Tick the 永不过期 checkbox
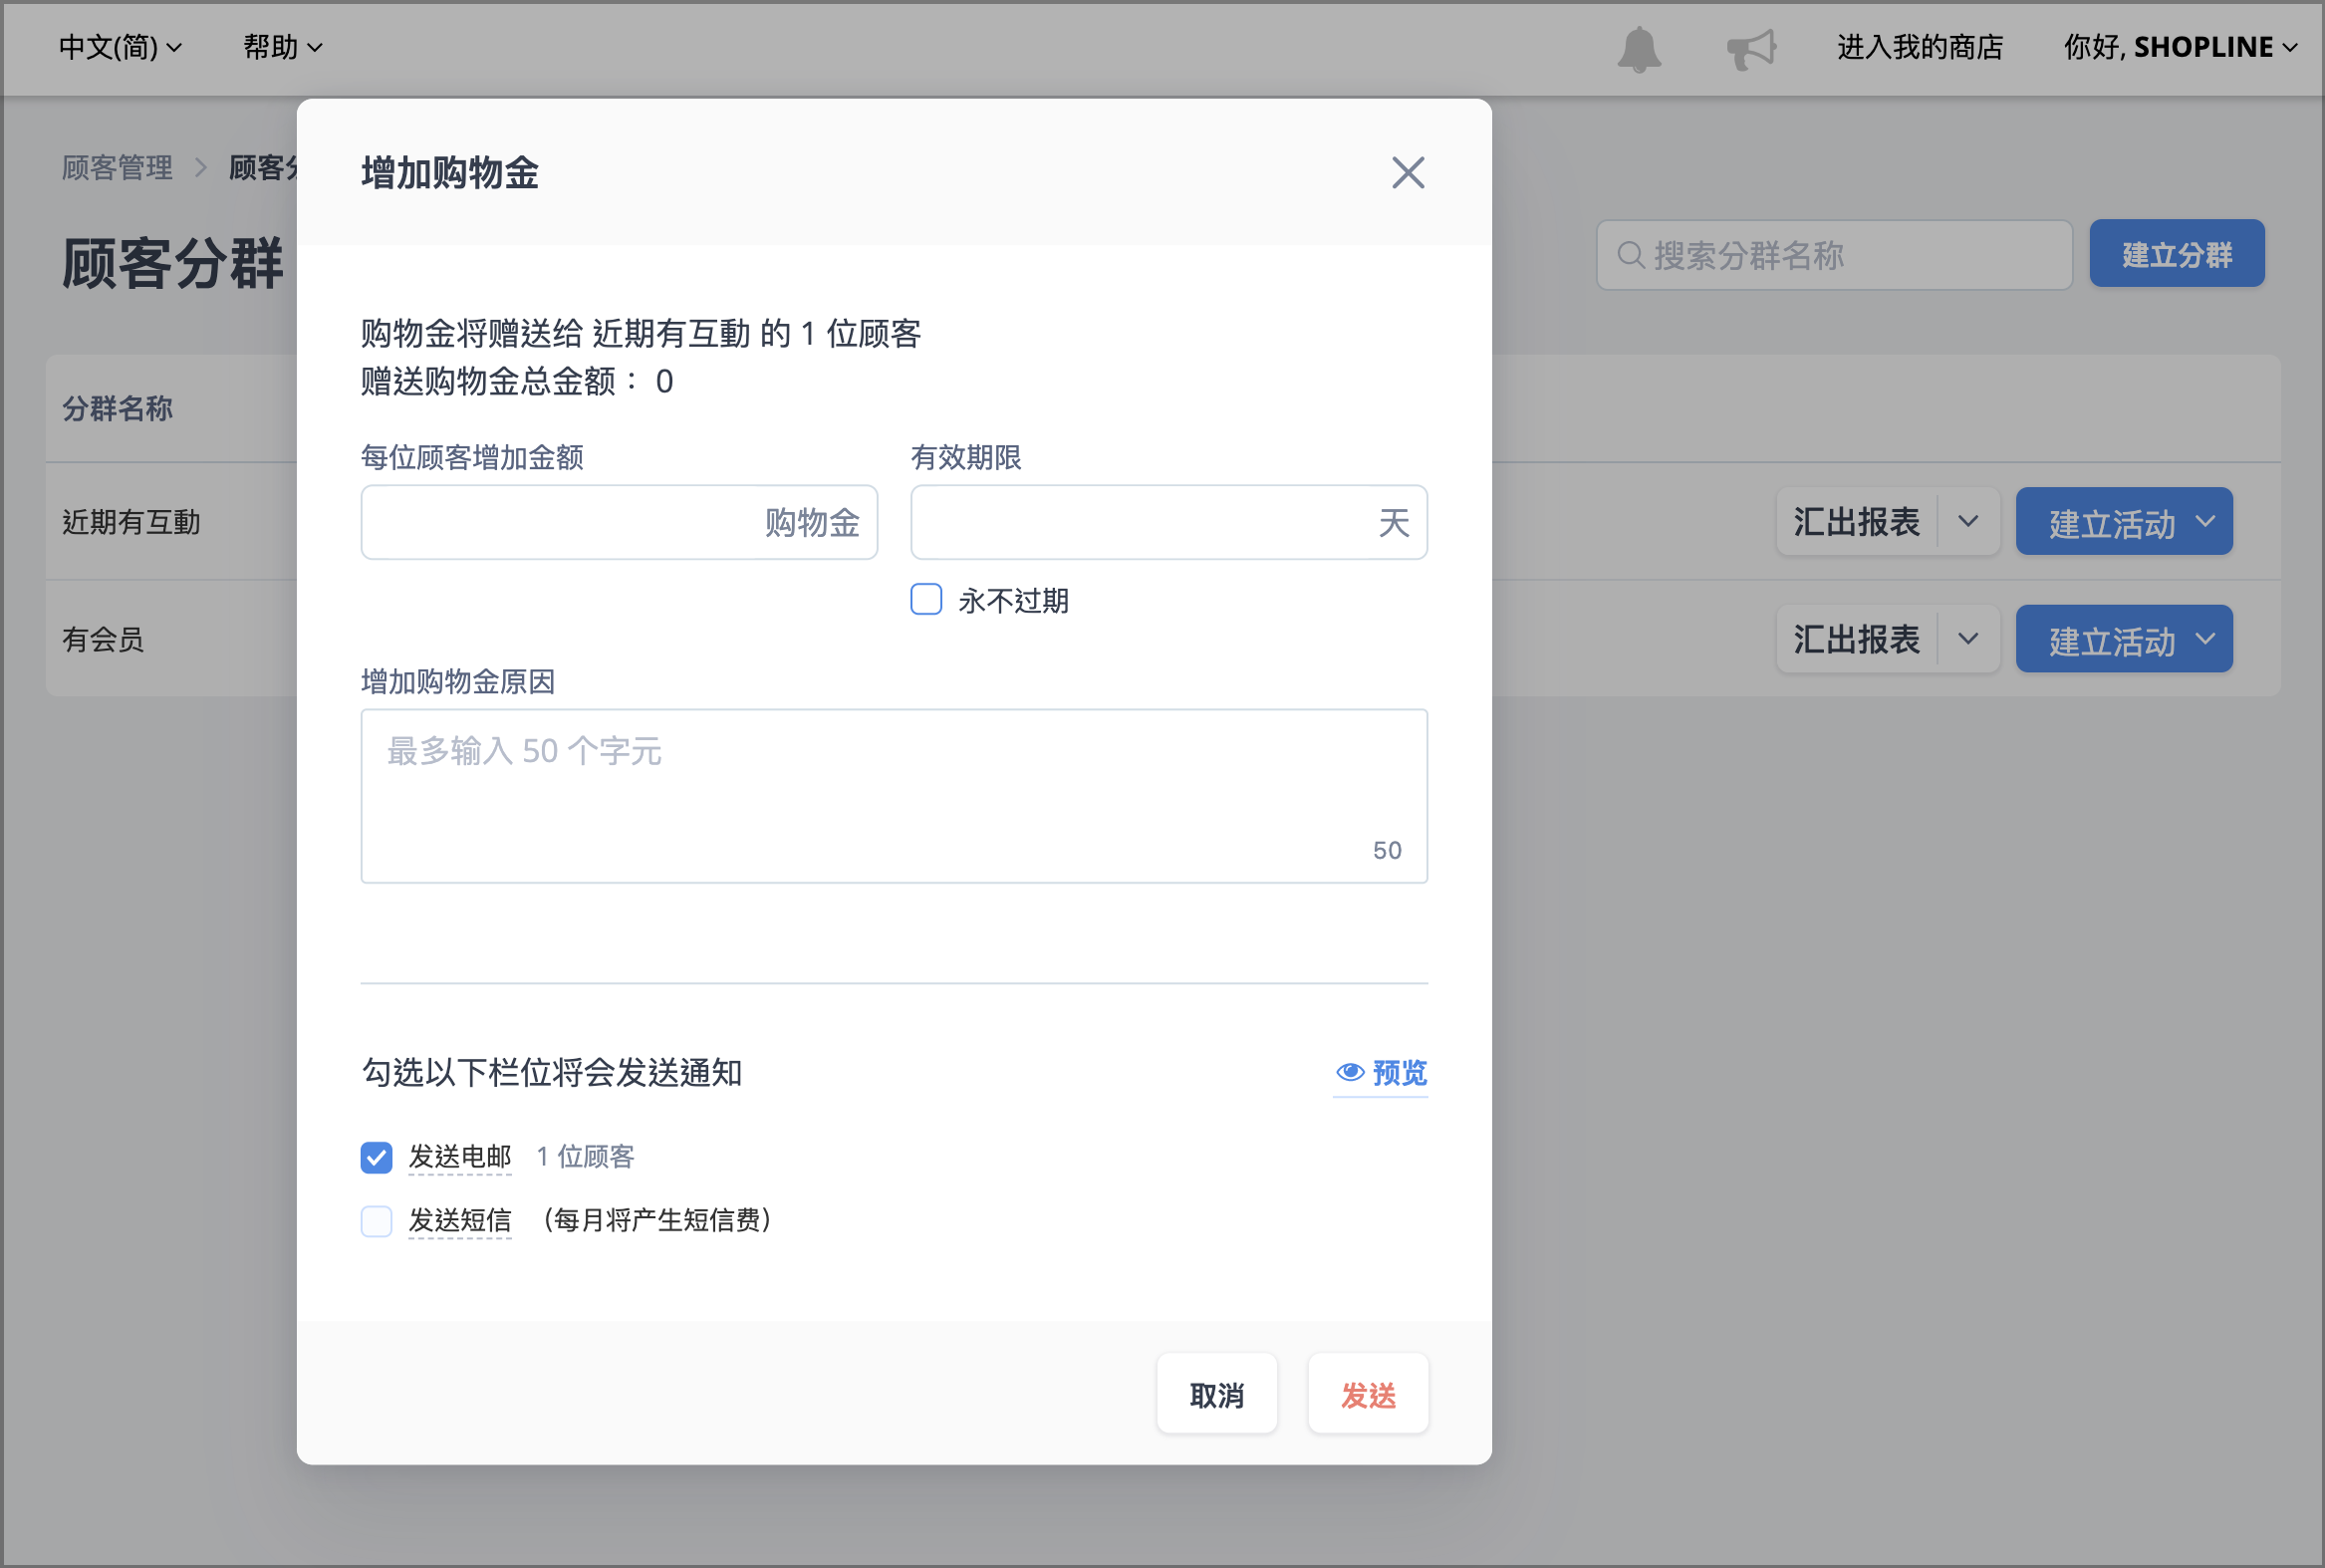 (x=926, y=600)
